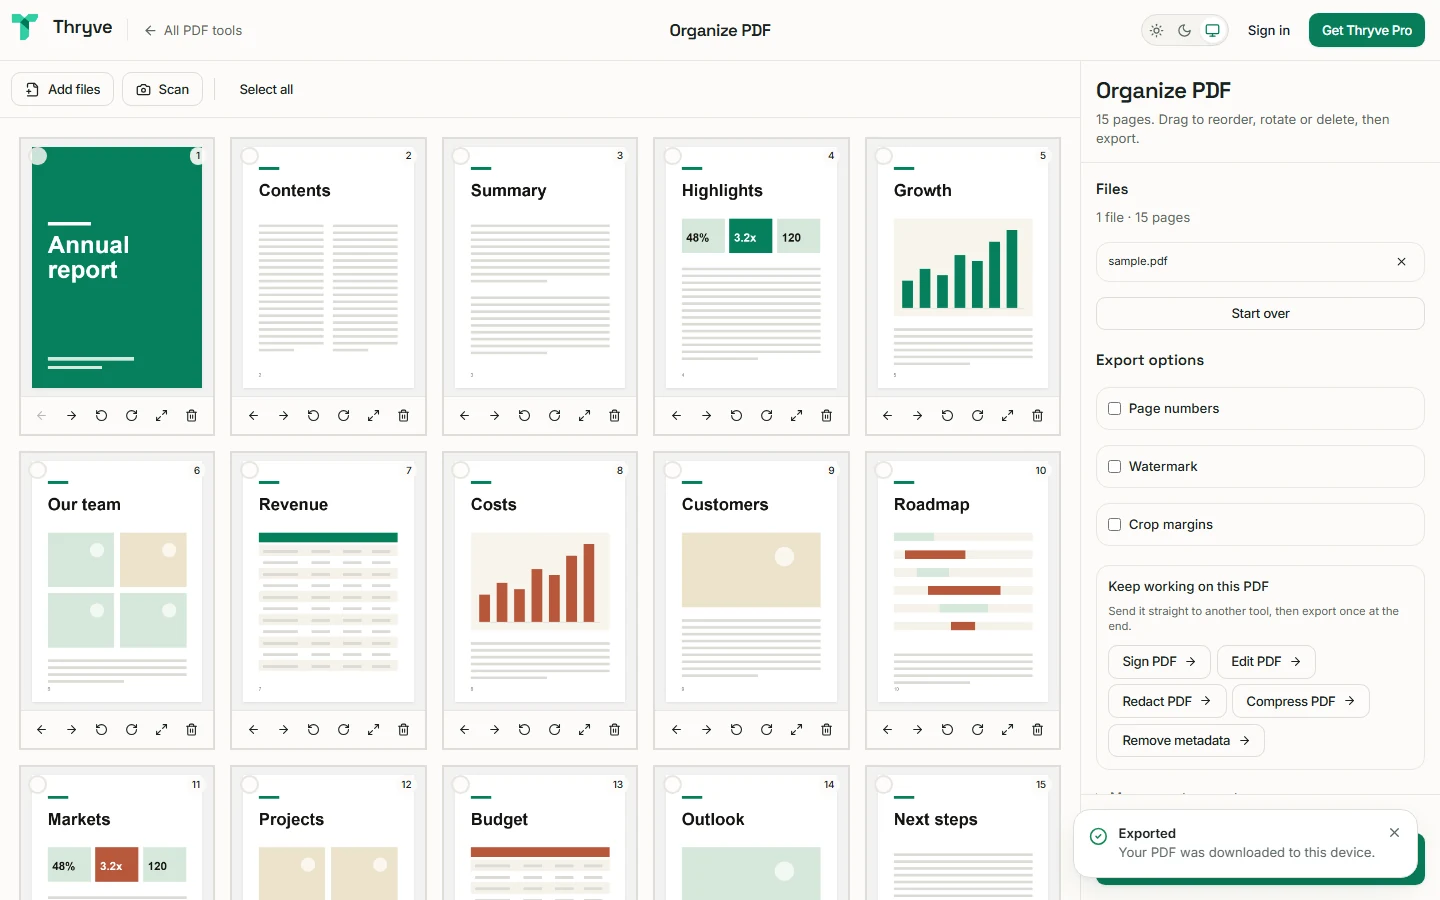The image size is (1440, 900).
Task: Delete the Growth page
Action: [1038, 416]
